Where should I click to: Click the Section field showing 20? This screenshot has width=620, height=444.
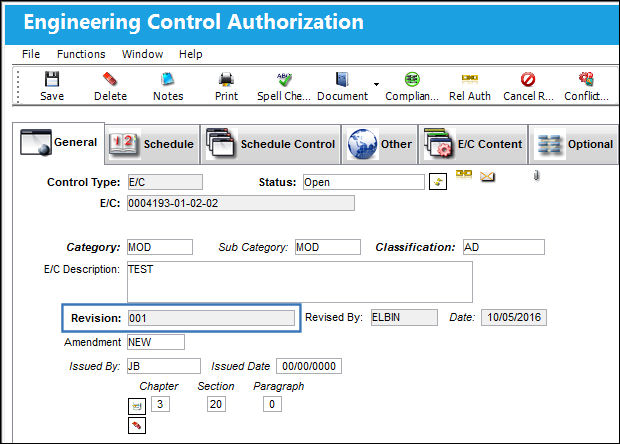point(216,404)
